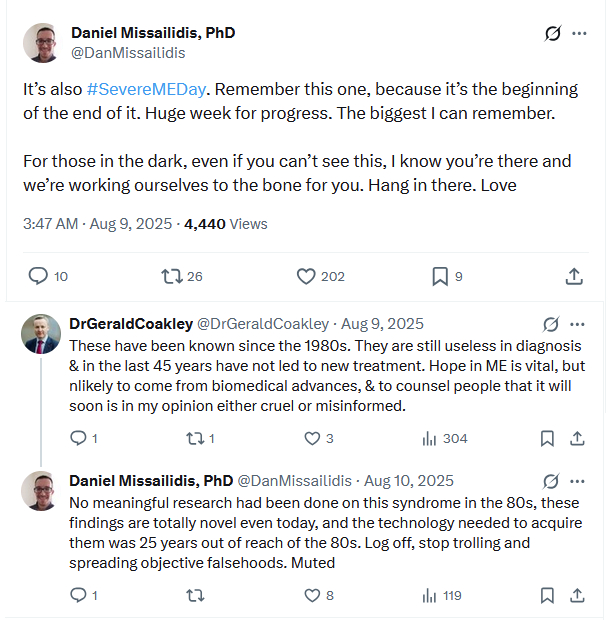The image size is (615, 620).
Task: Like DrGeraldCoakley's reply with 3 likes
Action: click(312, 438)
